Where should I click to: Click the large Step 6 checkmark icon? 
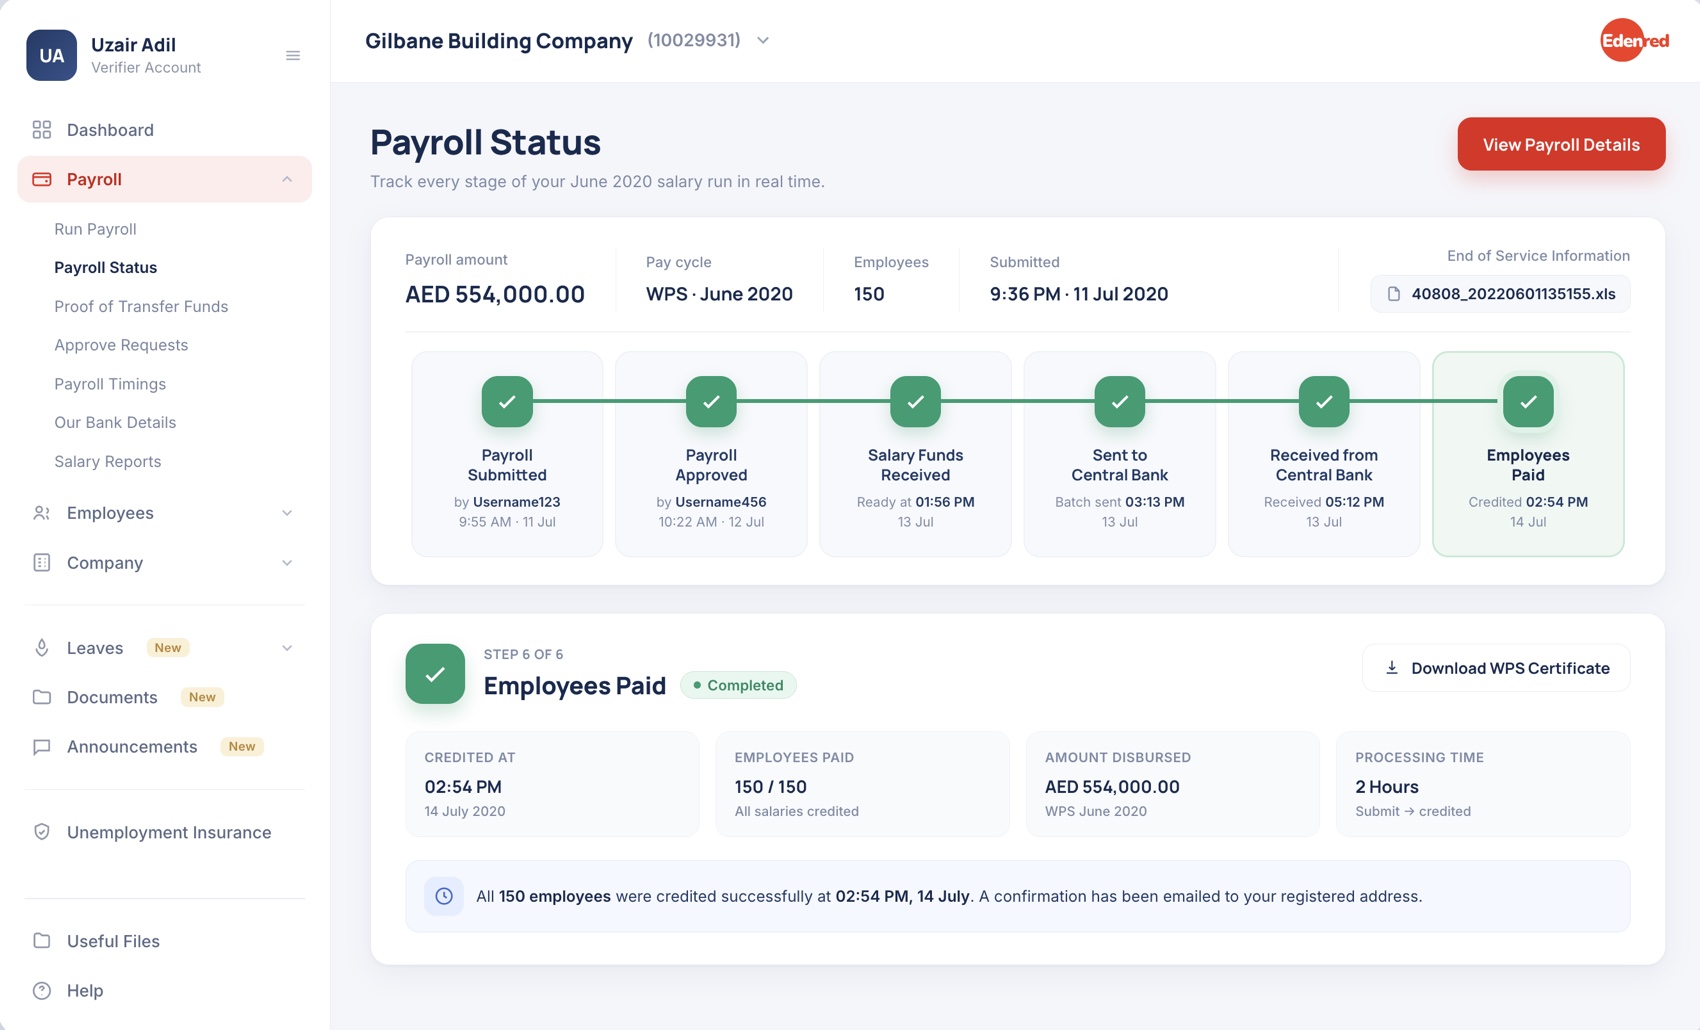point(435,674)
